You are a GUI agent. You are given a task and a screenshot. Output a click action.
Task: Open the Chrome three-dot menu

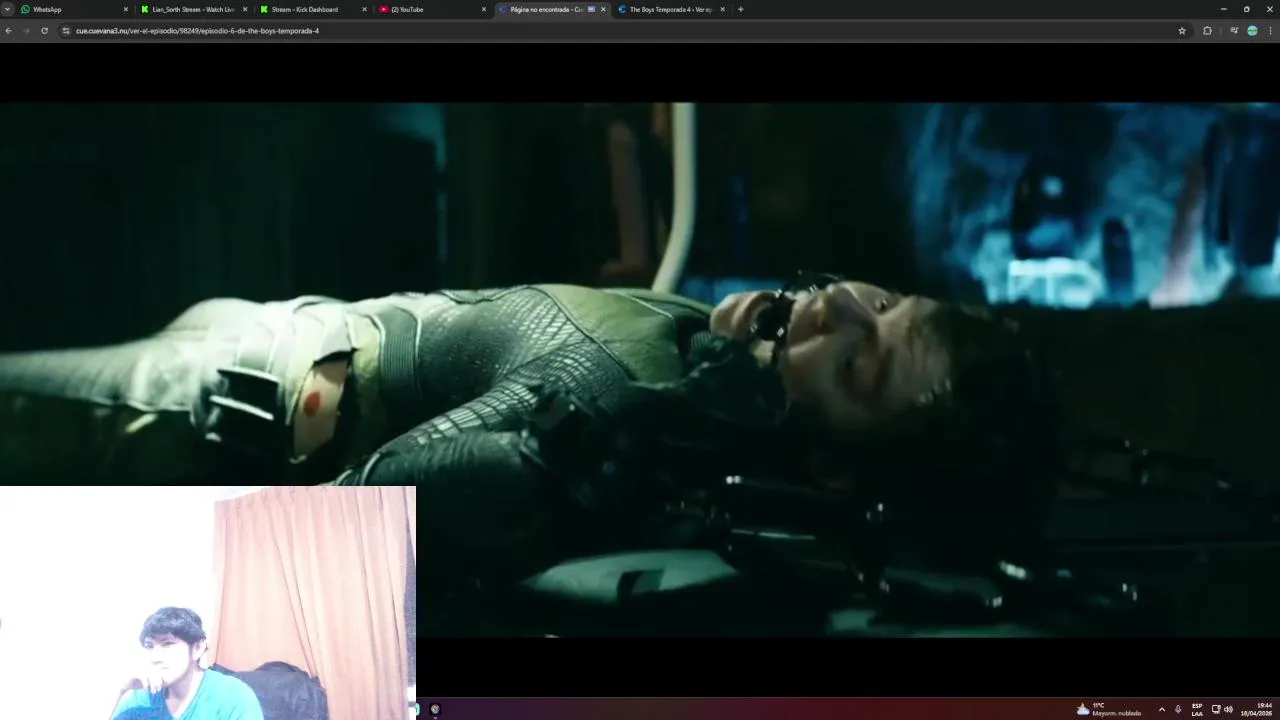tap(1270, 31)
